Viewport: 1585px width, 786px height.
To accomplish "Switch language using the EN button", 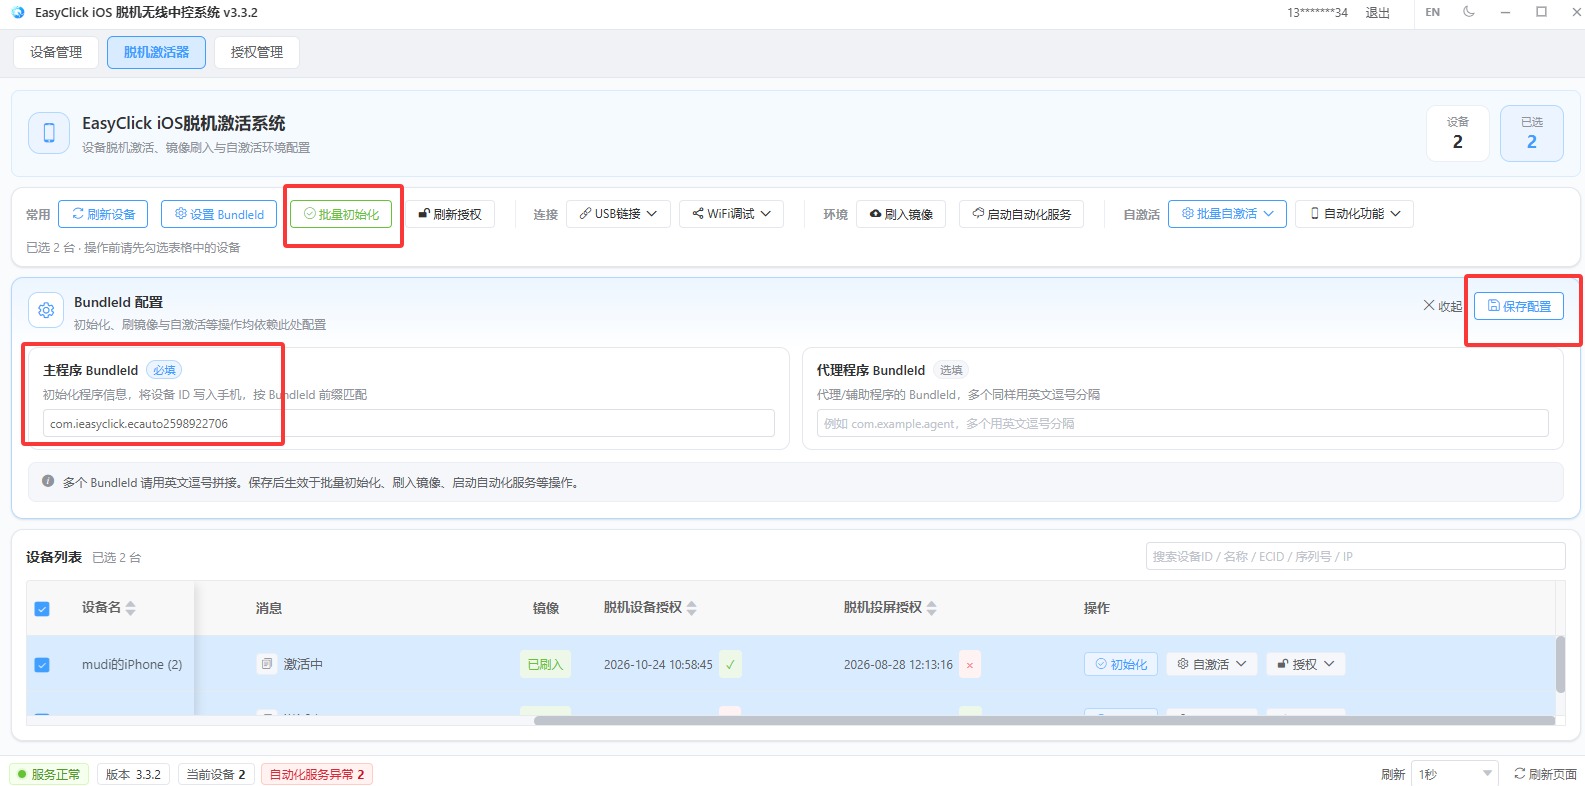I will (x=1433, y=12).
